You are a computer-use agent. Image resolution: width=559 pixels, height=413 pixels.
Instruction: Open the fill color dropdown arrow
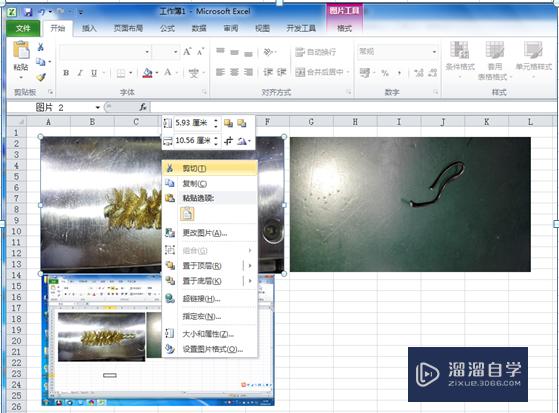point(157,73)
